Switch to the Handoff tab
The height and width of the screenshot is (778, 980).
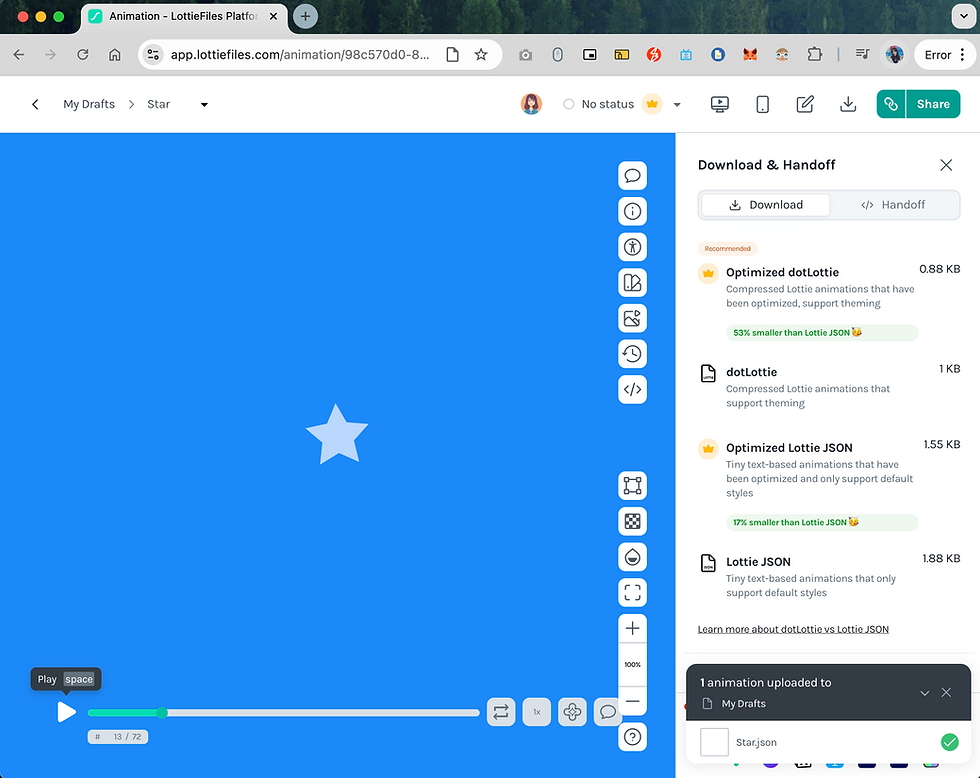(x=893, y=205)
